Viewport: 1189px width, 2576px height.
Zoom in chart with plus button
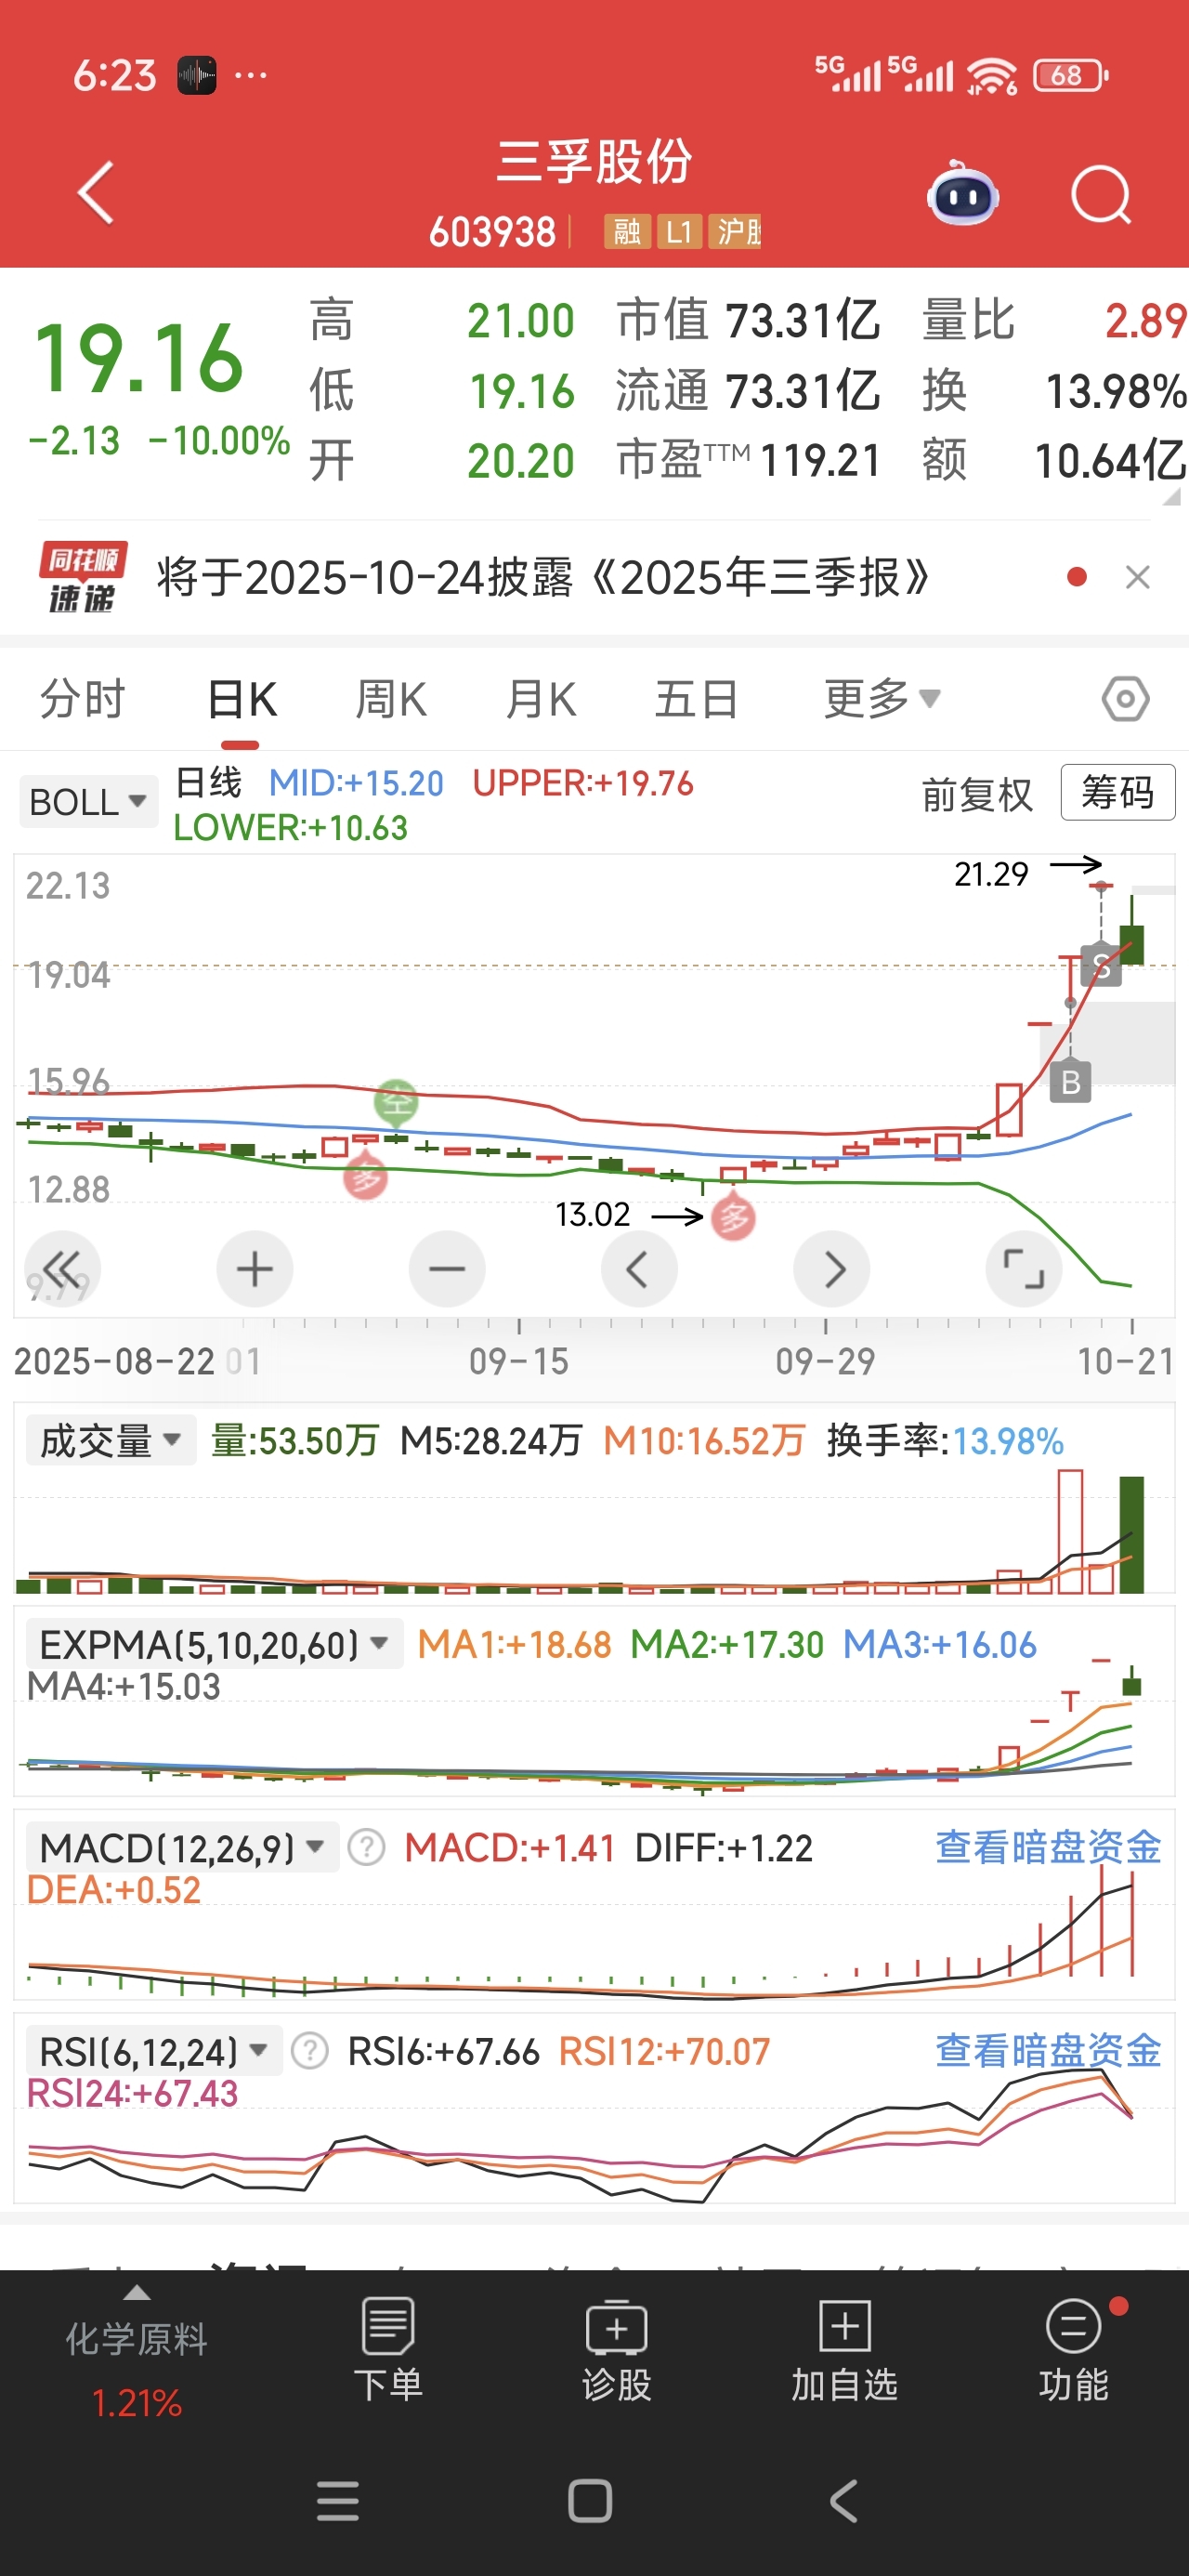click(x=254, y=1269)
